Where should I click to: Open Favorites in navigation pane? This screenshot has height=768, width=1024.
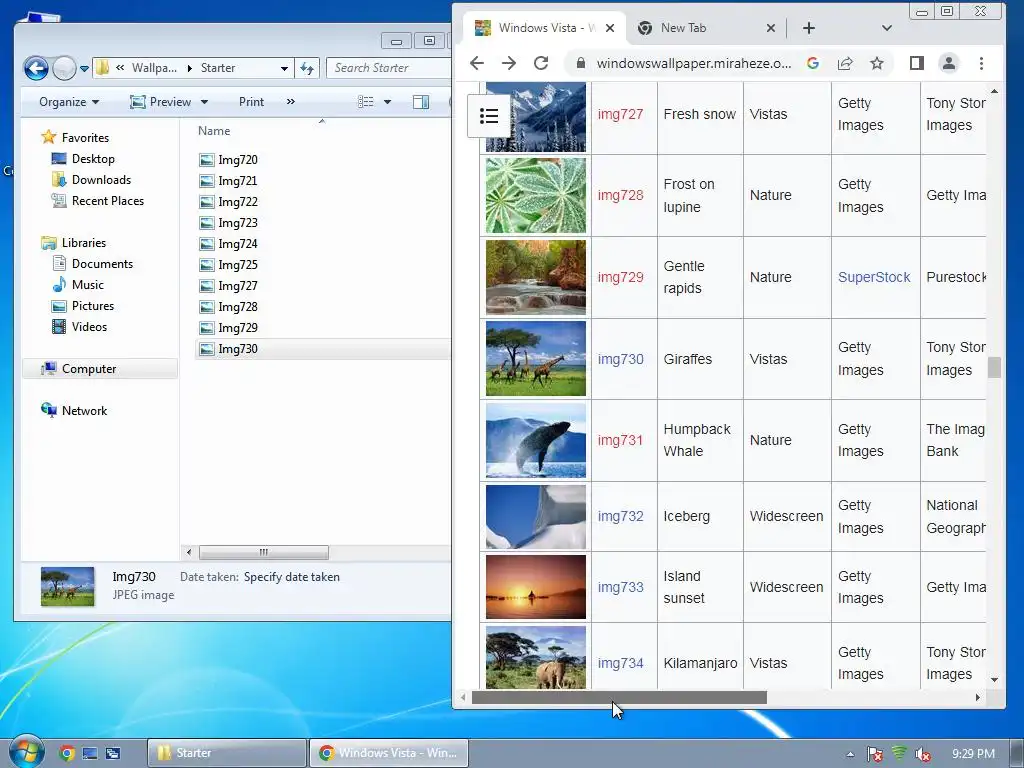[85, 138]
